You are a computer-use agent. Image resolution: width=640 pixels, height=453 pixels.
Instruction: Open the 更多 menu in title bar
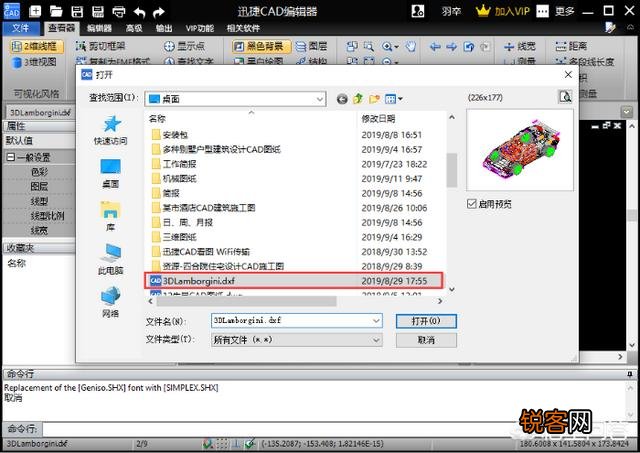(x=564, y=11)
